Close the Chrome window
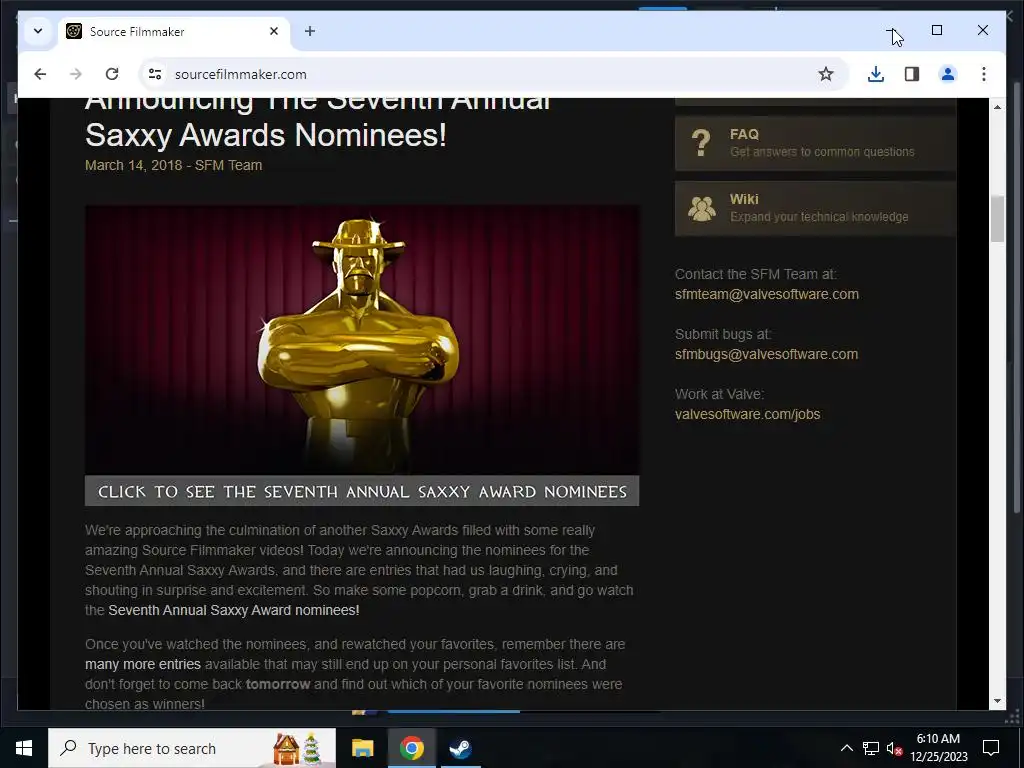Image resolution: width=1024 pixels, height=768 pixels. (983, 30)
